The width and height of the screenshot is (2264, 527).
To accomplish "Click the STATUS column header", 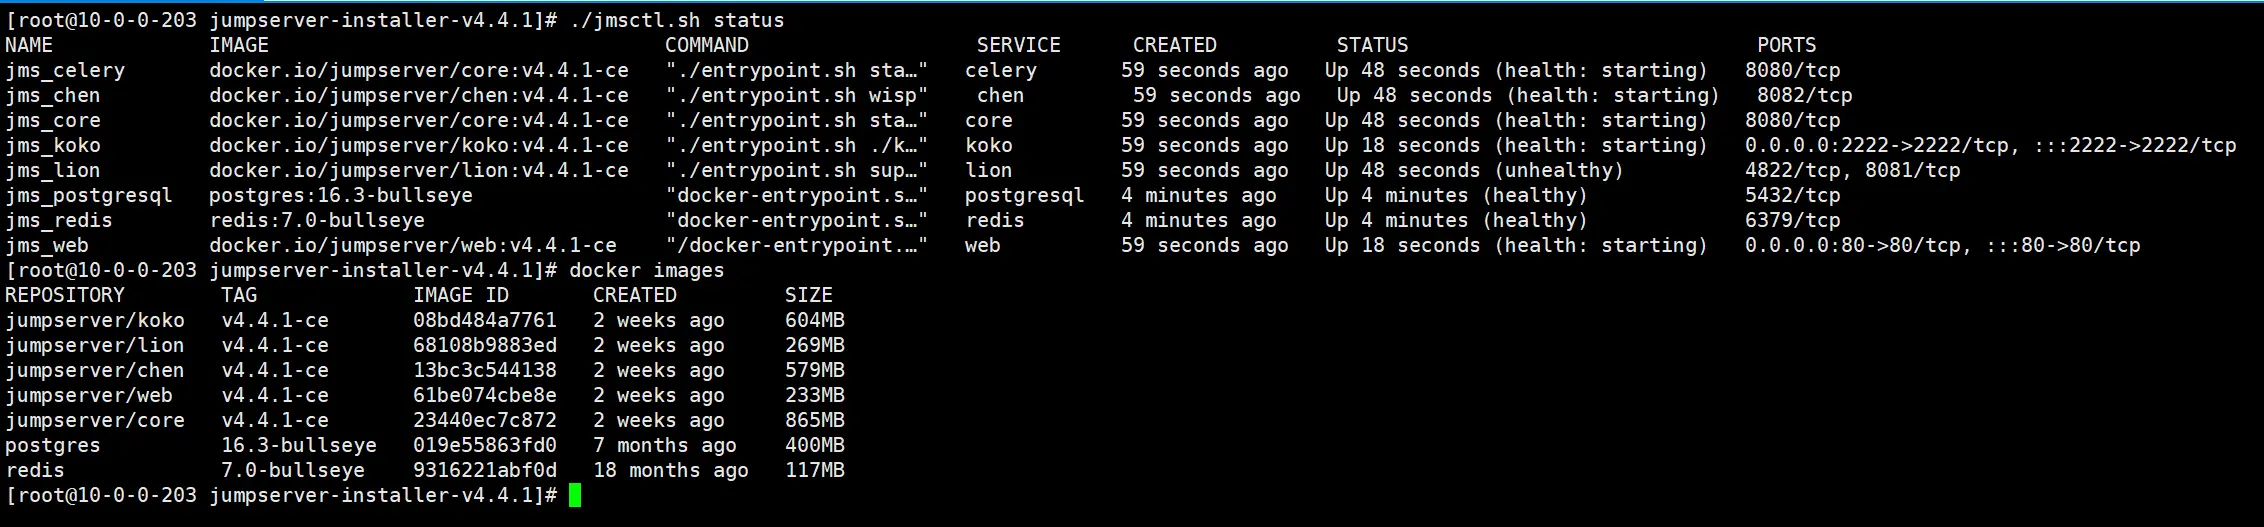I will point(1372,45).
